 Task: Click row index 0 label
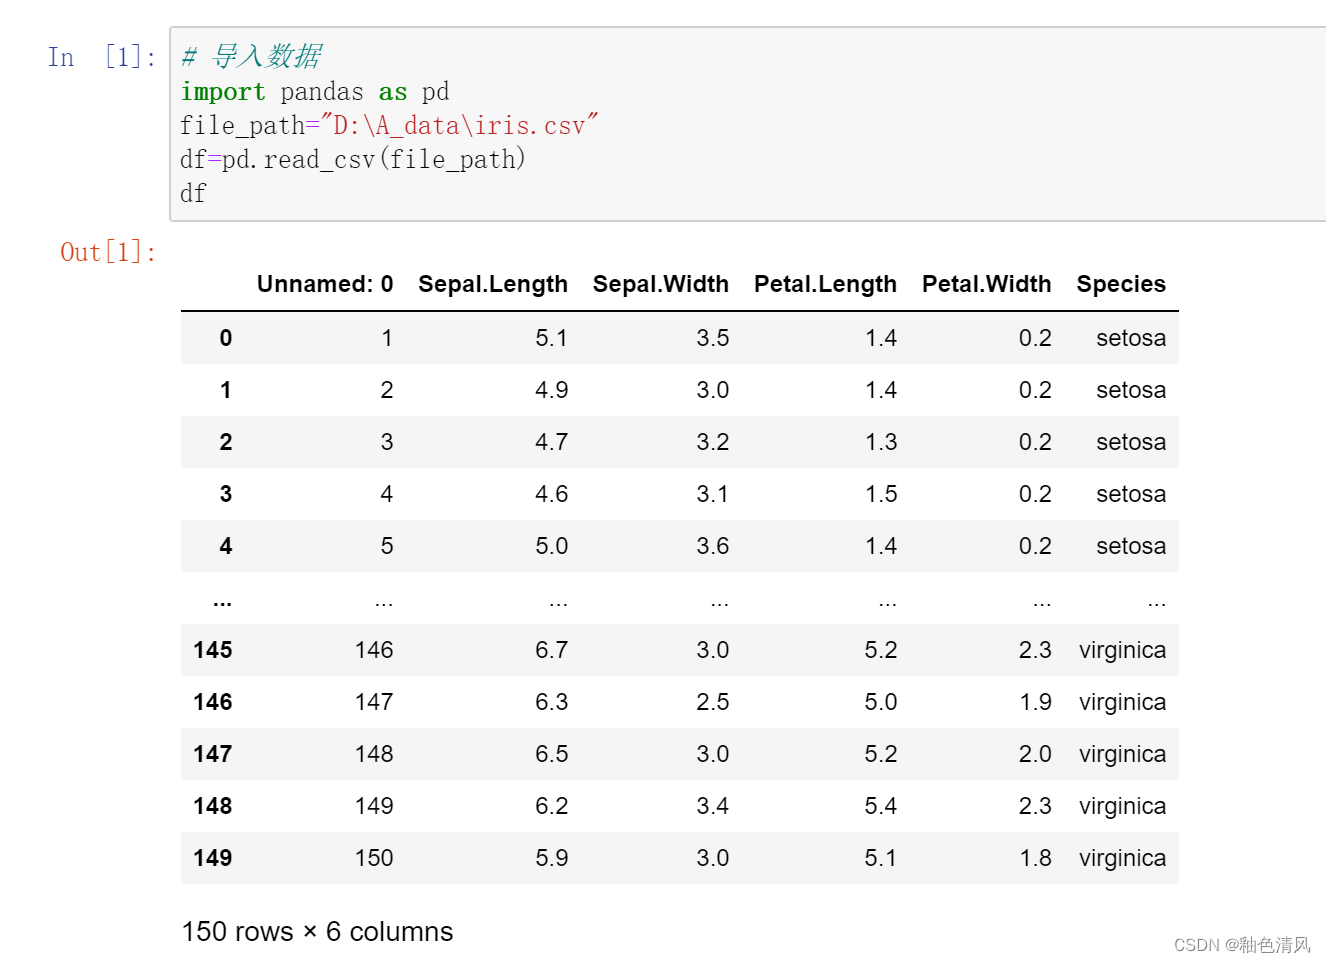226,338
